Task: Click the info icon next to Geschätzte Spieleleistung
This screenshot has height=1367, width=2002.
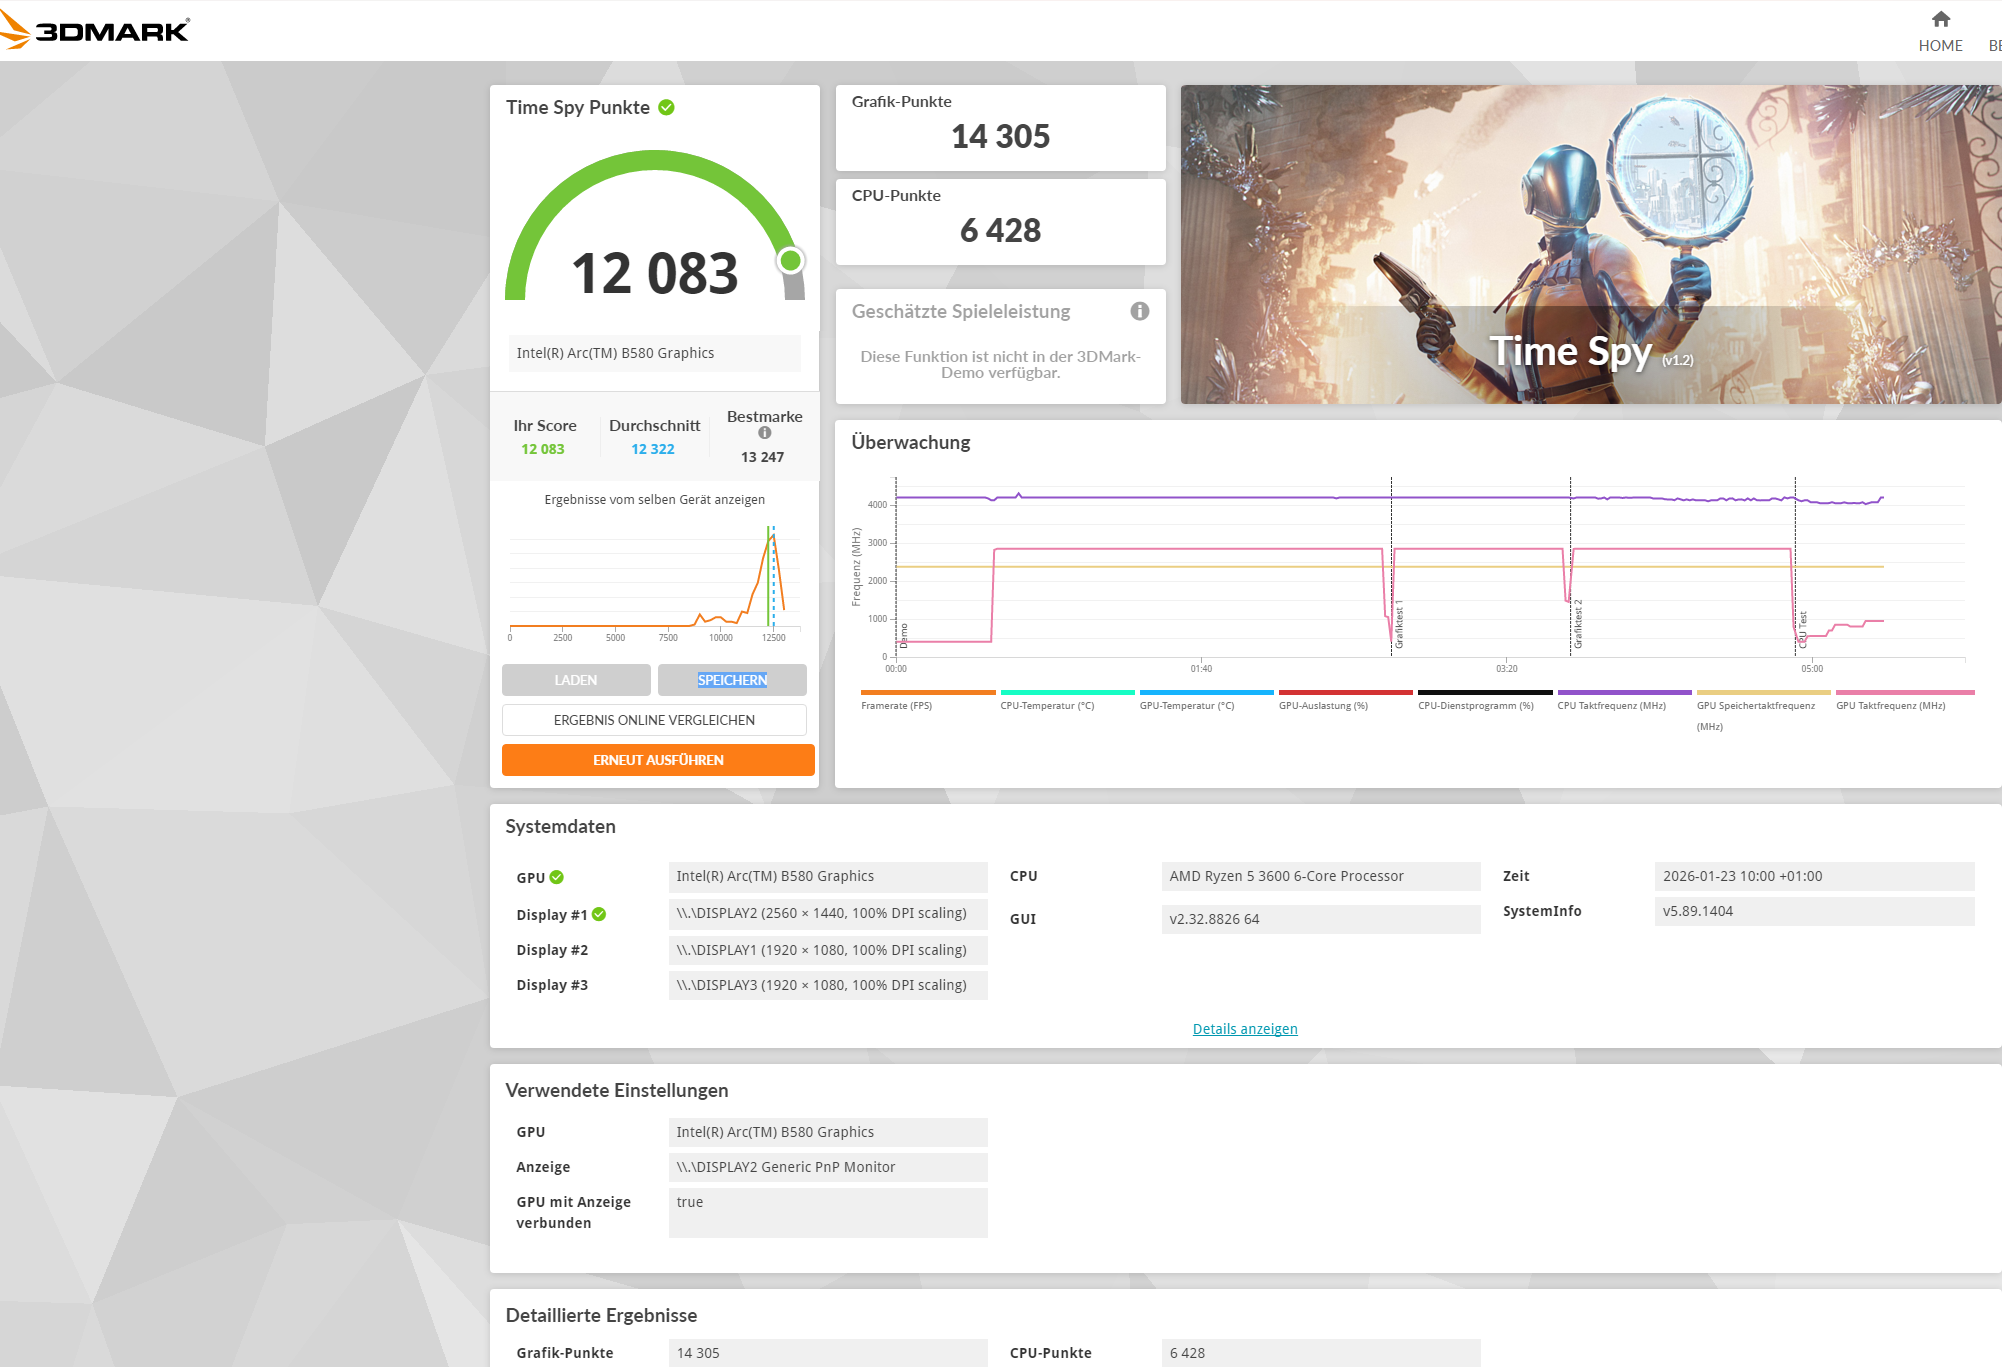Action: coord(1140,311)
